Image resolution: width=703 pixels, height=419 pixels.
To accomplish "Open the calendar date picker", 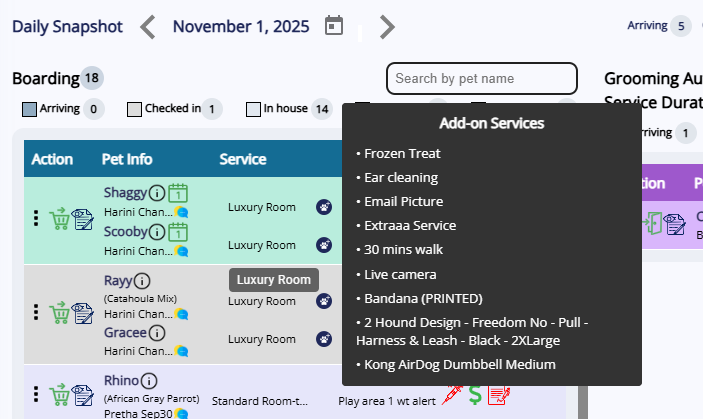I will pos(334,26).
